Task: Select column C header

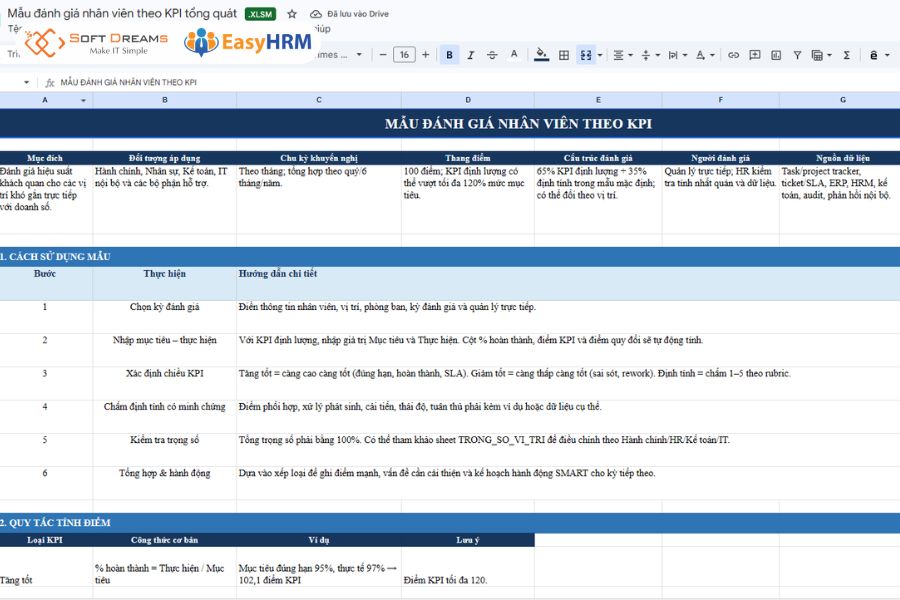Action: click(319, 100)
